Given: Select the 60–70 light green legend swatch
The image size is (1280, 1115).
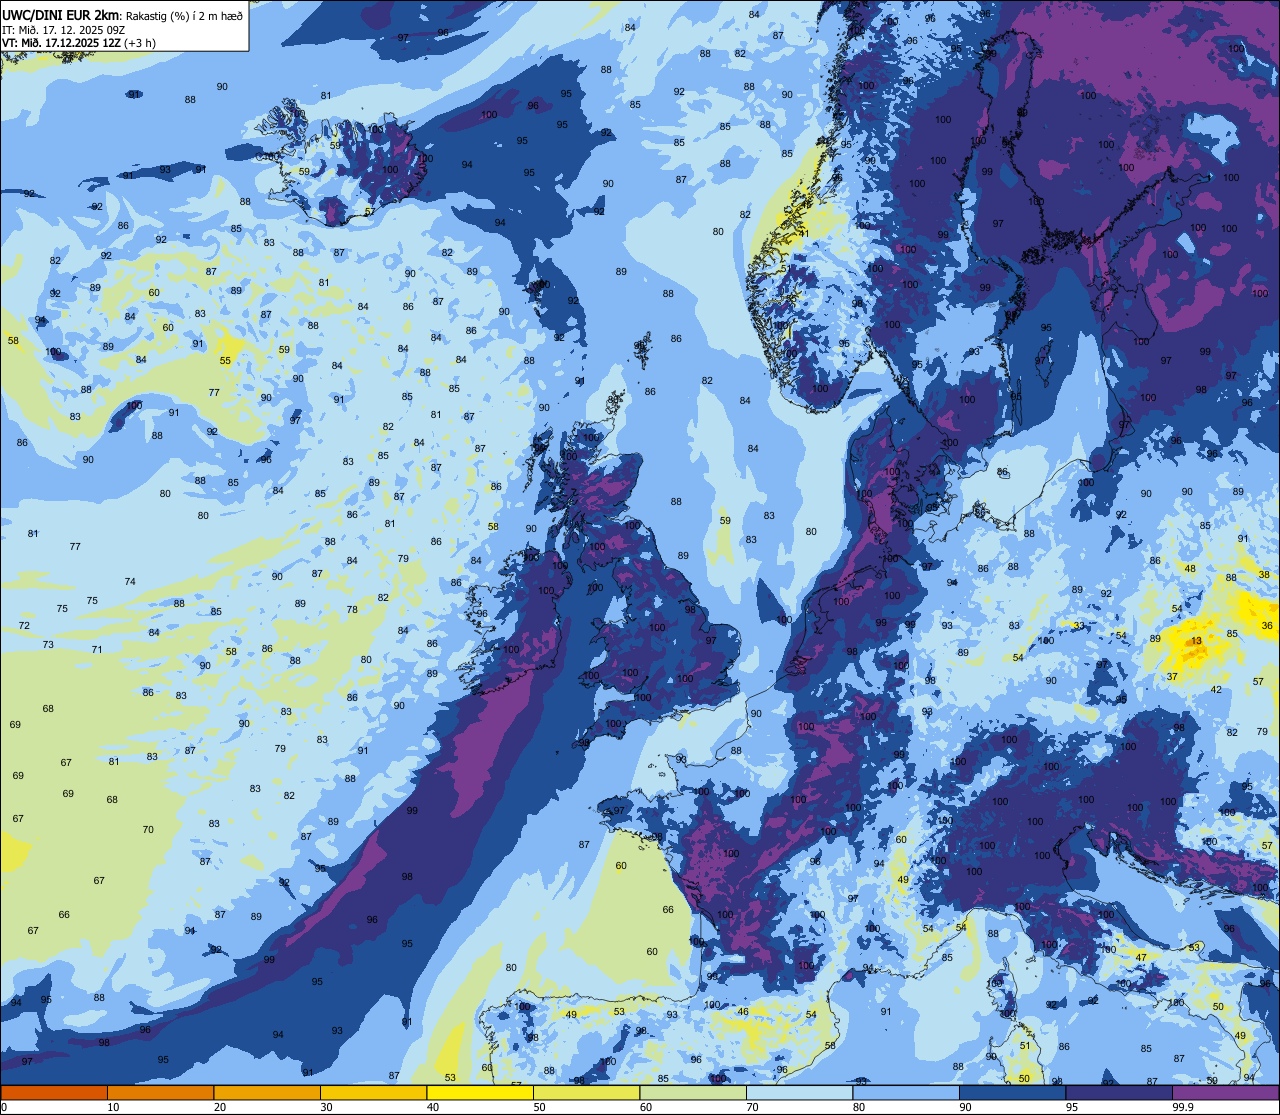Looking at the screenshot, I should point(693,1092).
